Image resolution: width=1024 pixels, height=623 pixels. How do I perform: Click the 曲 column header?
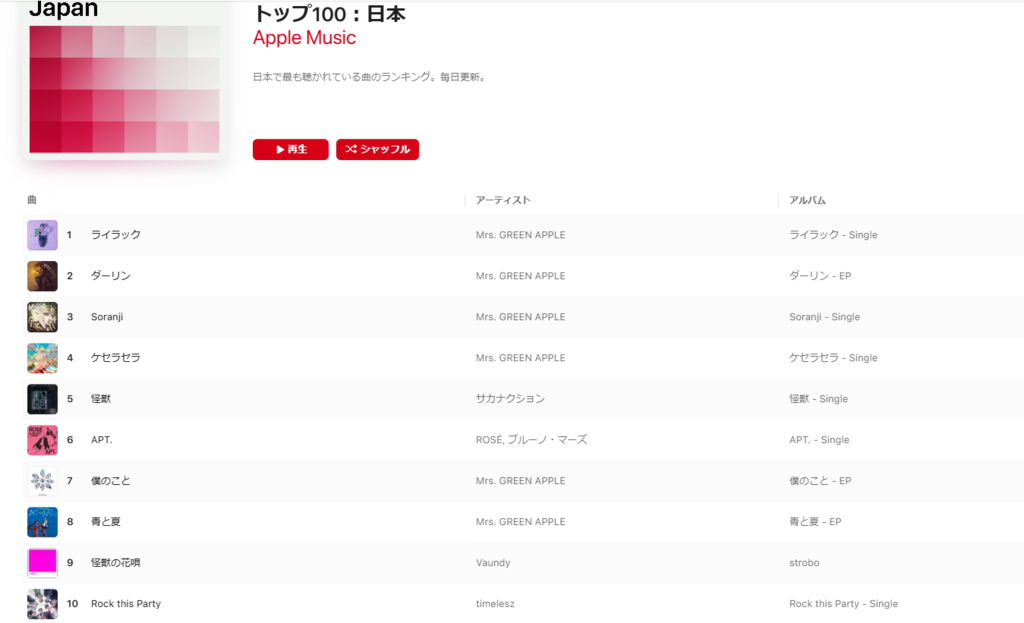click(32, 200)
